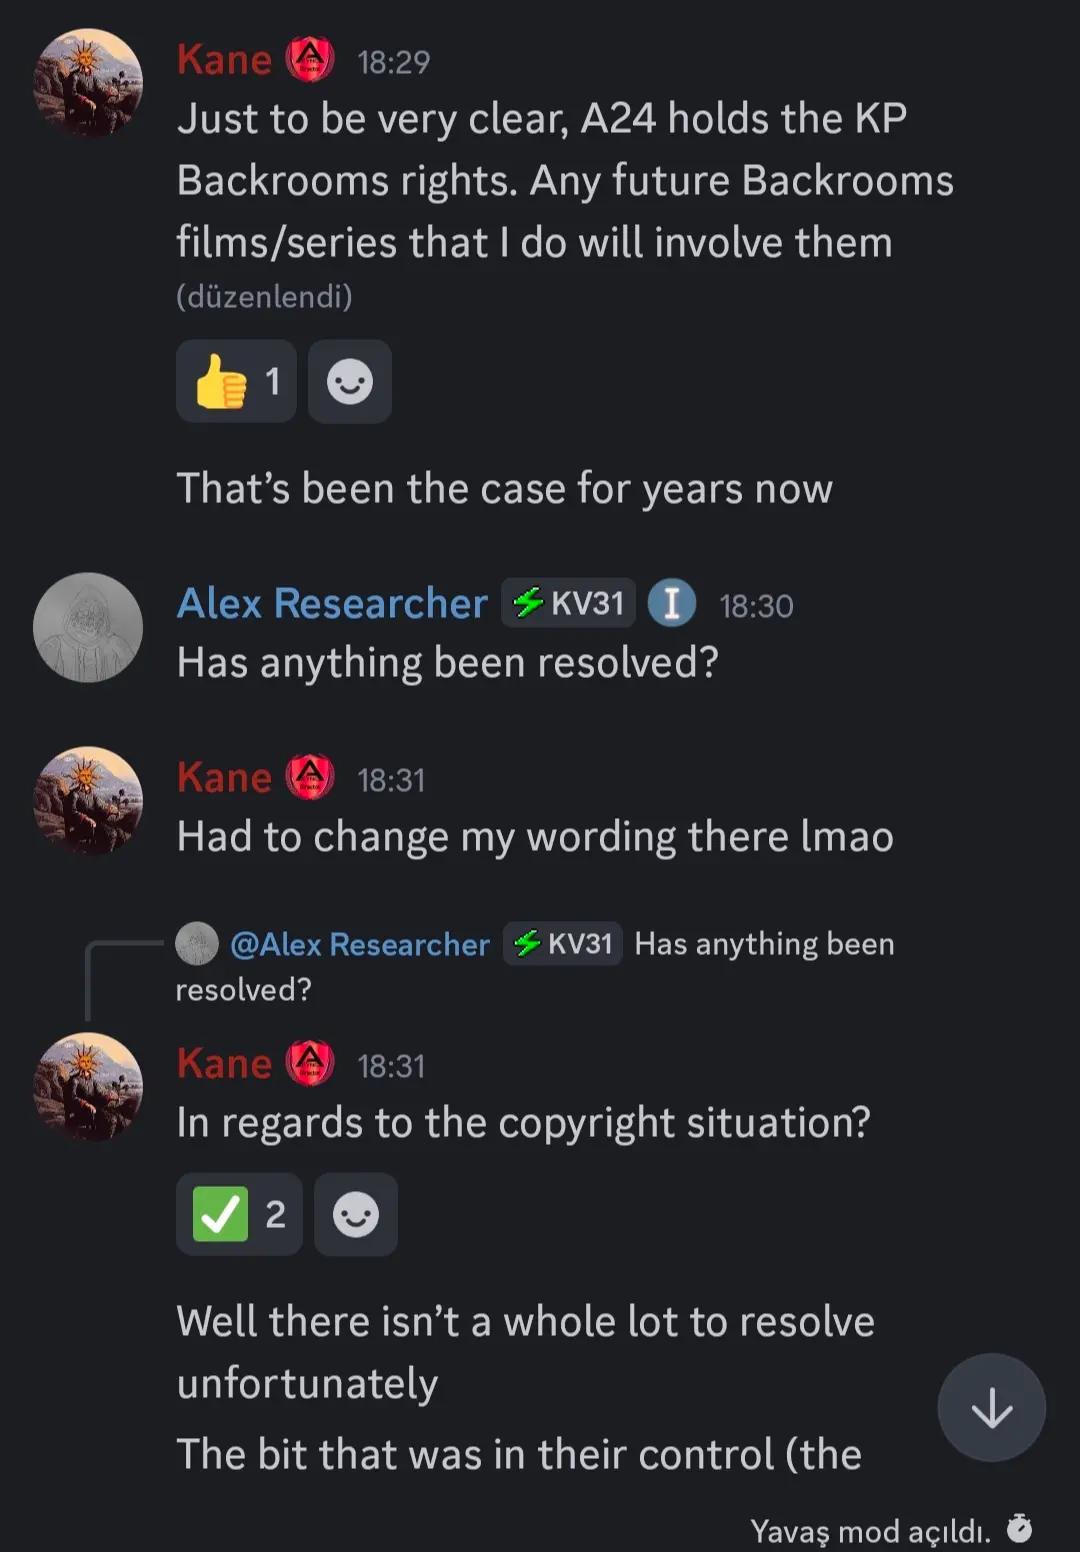
Task: Tap the KV31 server tag beside Alex Researcher
Action: (568, 603)
